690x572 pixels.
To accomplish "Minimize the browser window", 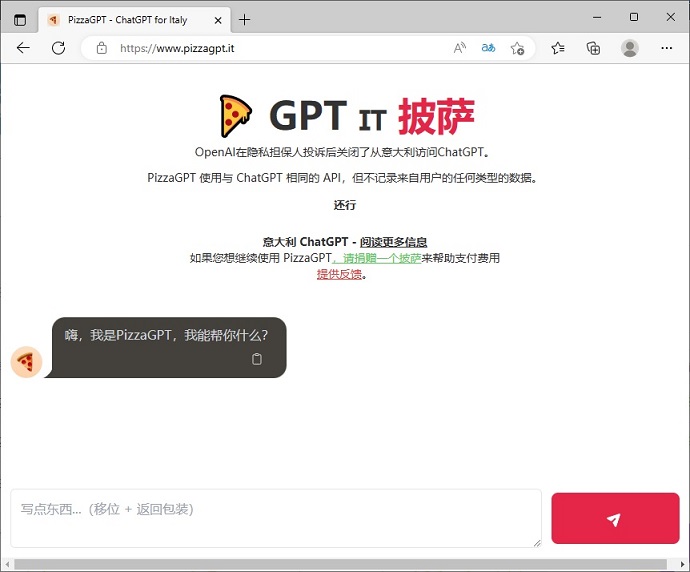I will tap(597, 18).
